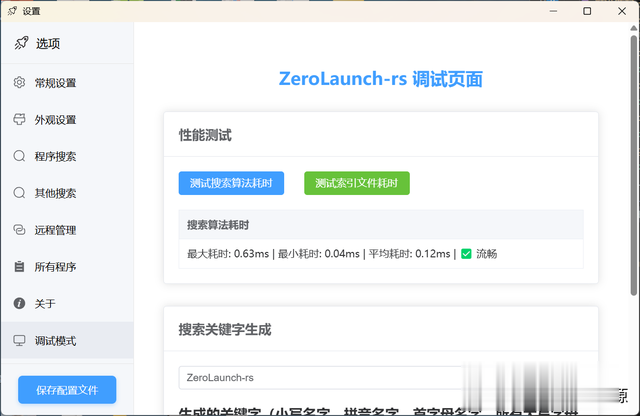Open 常规设置 settings page

tap(67, 83)
